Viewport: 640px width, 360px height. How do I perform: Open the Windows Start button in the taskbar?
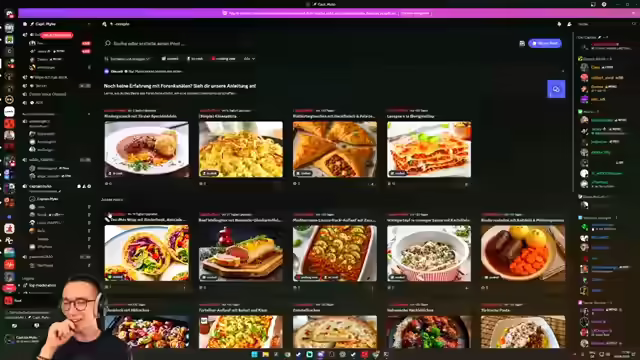tap(254, 354)
